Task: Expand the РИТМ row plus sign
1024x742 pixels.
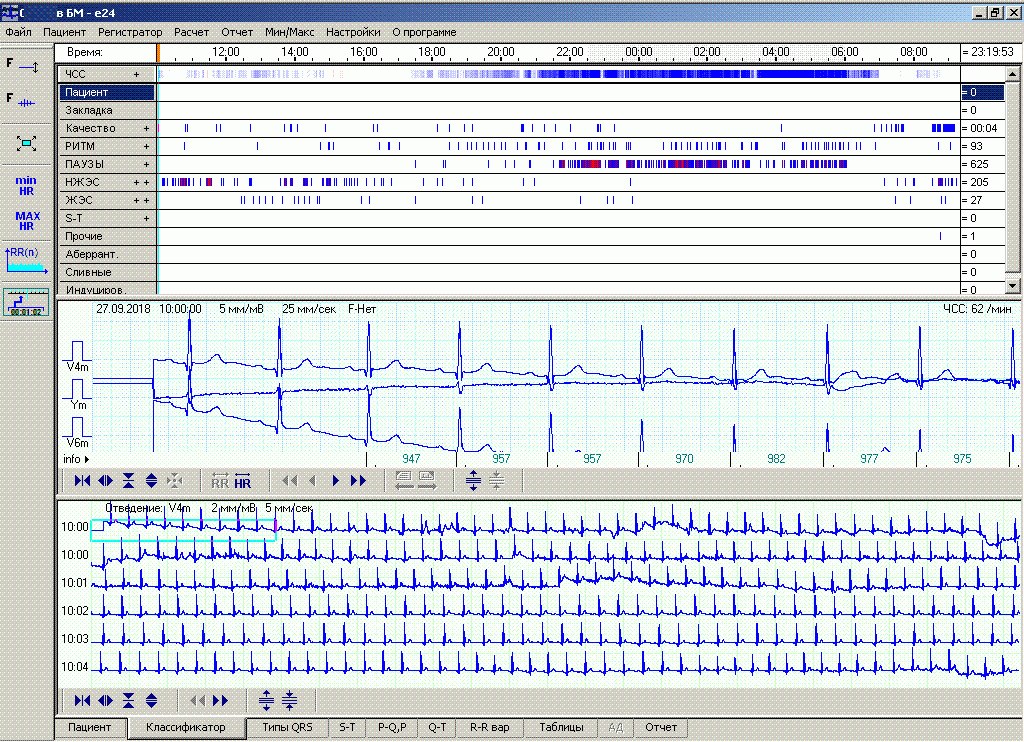Action: [x=146, y=146]
